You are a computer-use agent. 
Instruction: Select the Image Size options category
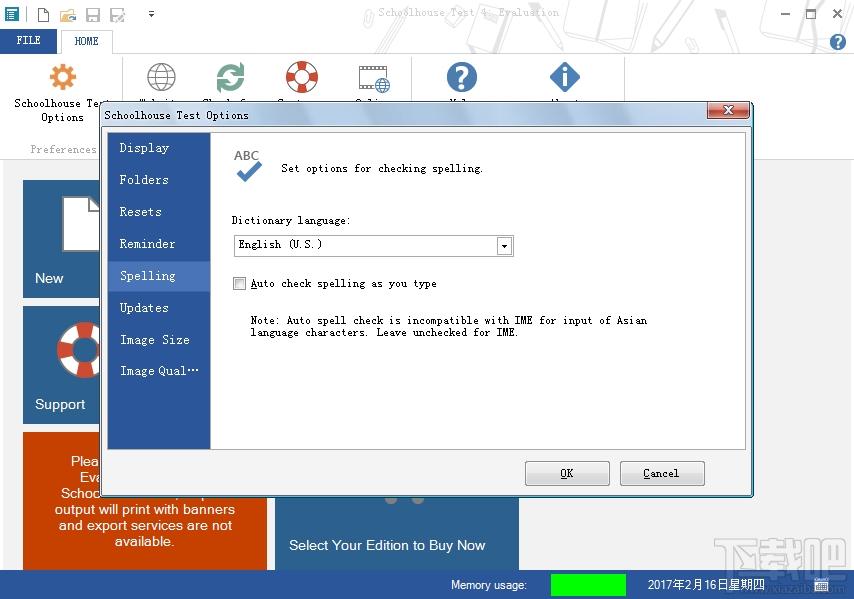click(158, 340)
